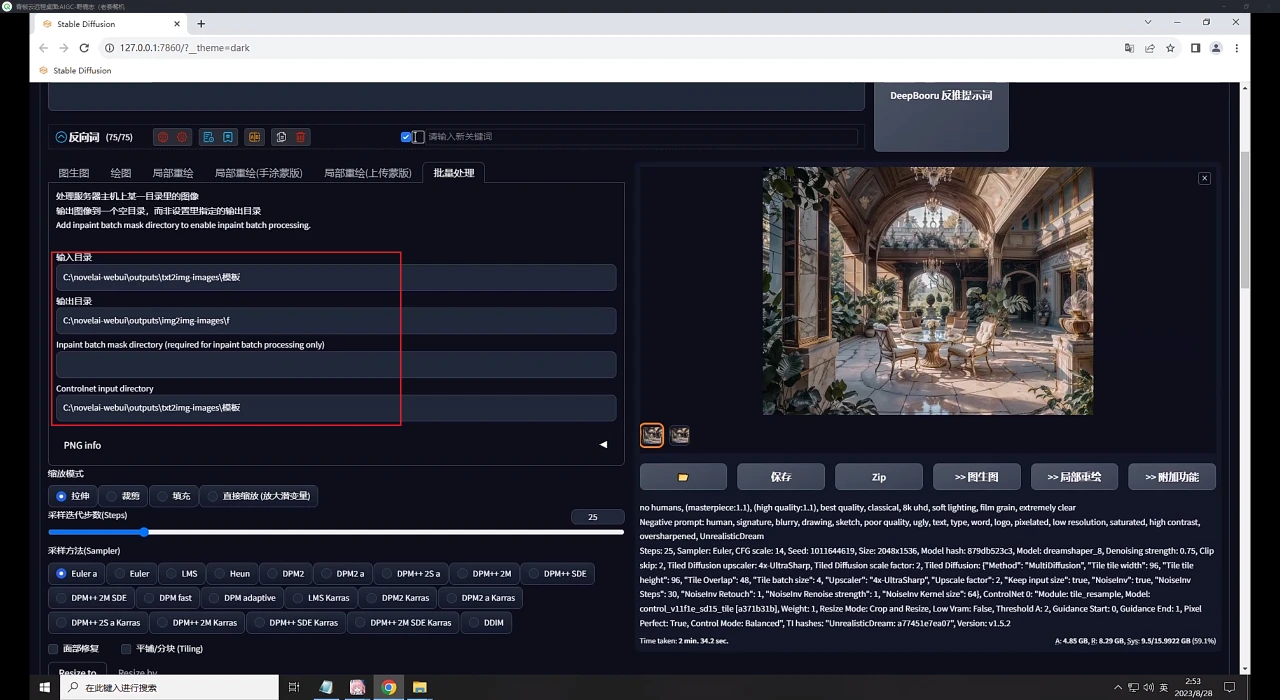Select the first gallery thumbnail
Viewport: 1280px width, 700px height.
[x=652, y=435]
